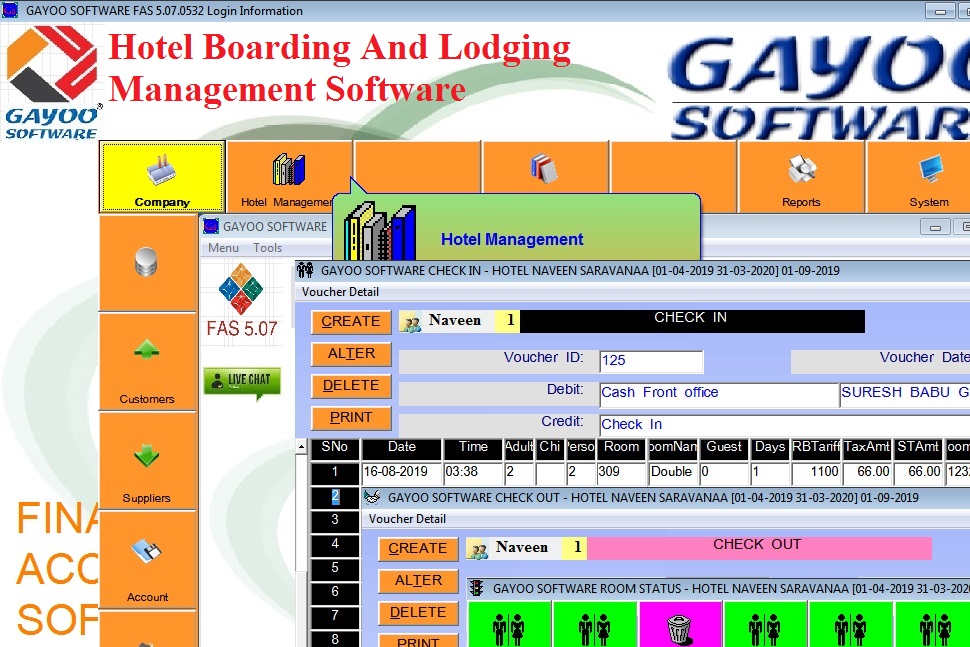This screenshot has width=970, height=647.
Task: Click the database cylinder sidebar button
Action: [147, 263]
